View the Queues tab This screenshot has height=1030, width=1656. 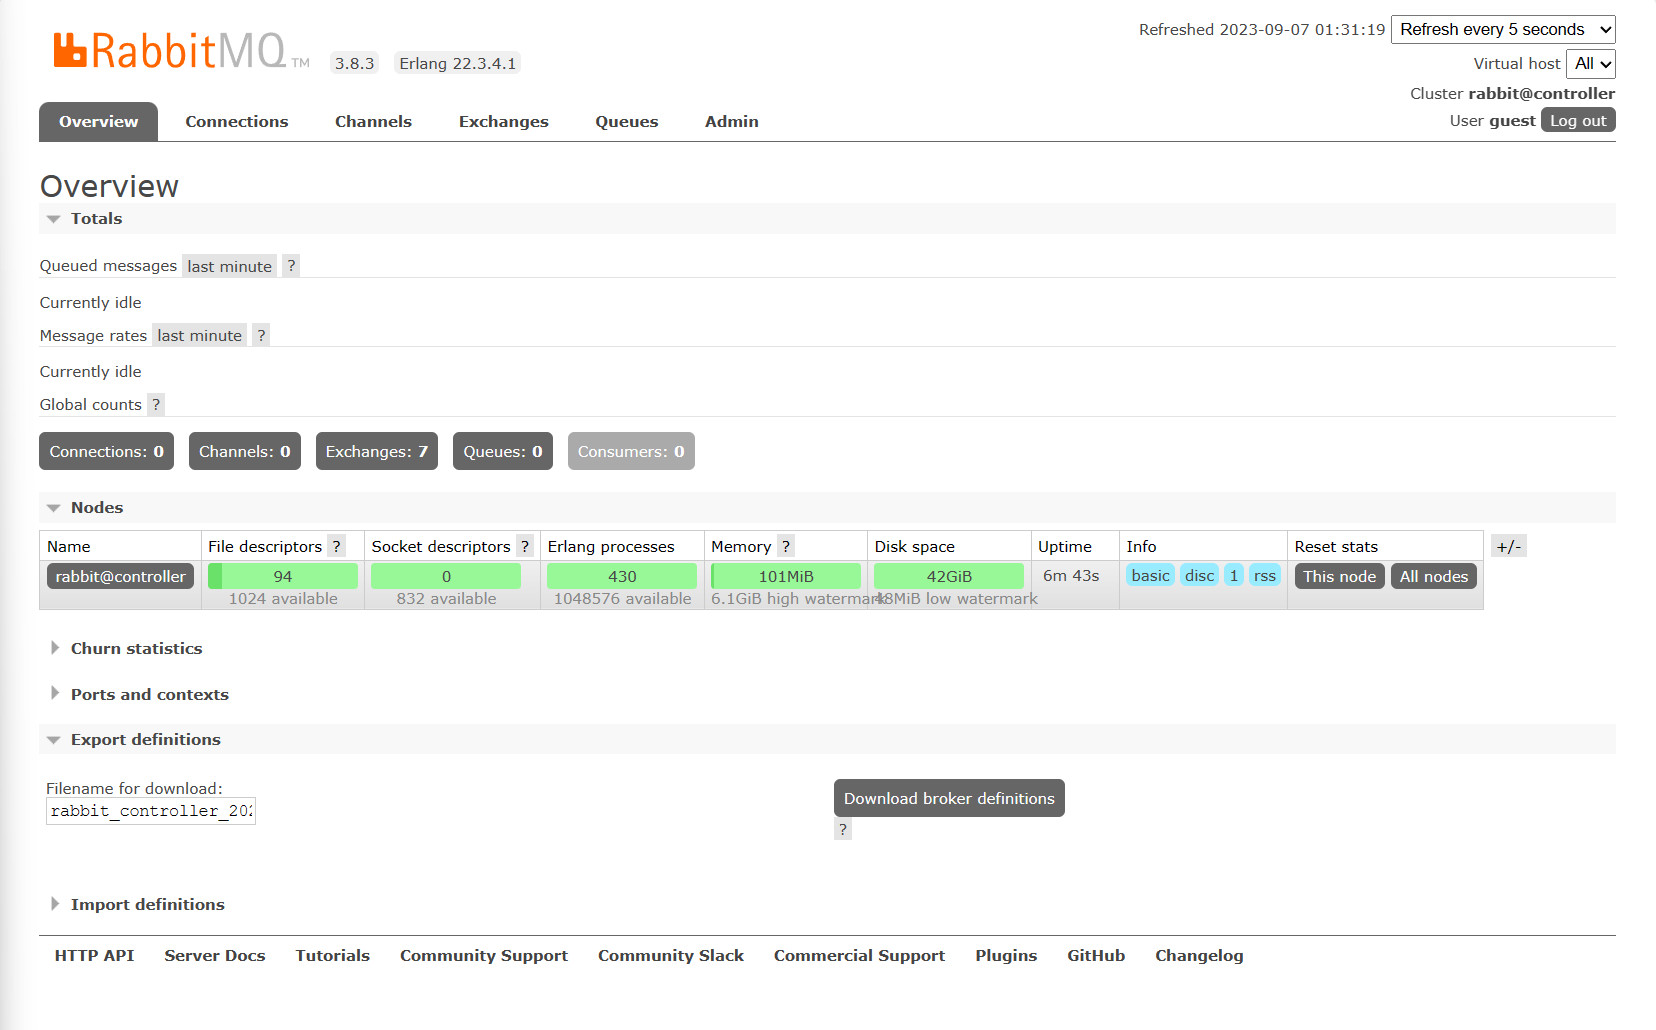[x=627, y=122]
